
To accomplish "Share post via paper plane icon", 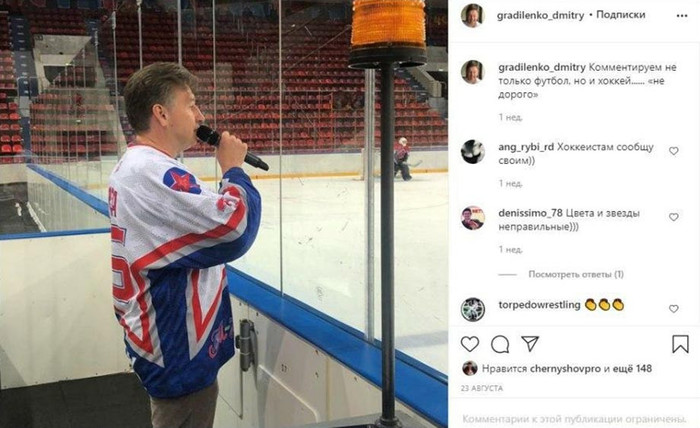I will pyautogui.click(x=530, y=344).
